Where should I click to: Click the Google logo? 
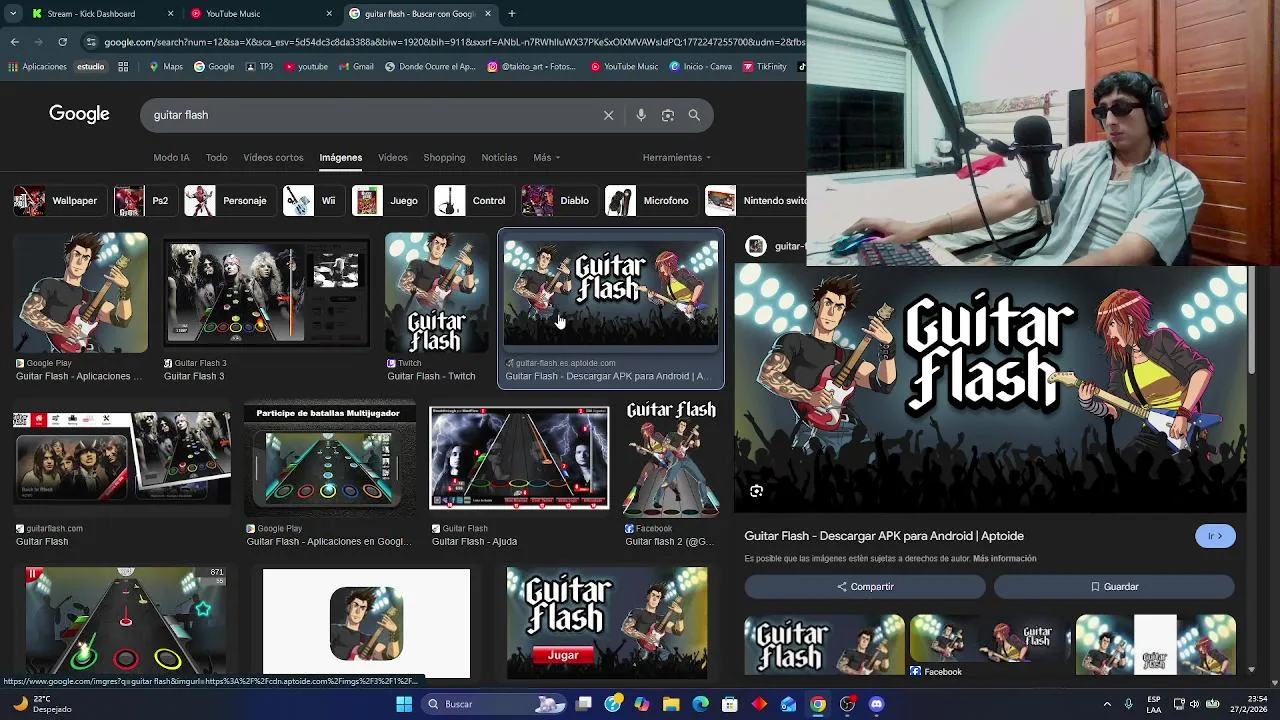tap(79, 114)
